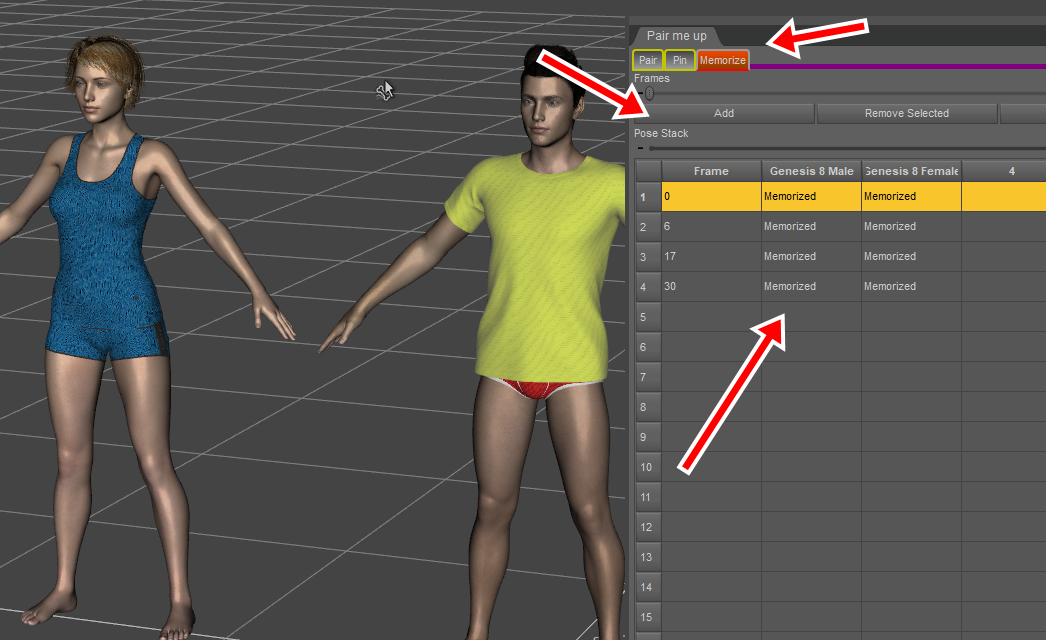Select the Memorize sub-tab

[x=722, y=60]
